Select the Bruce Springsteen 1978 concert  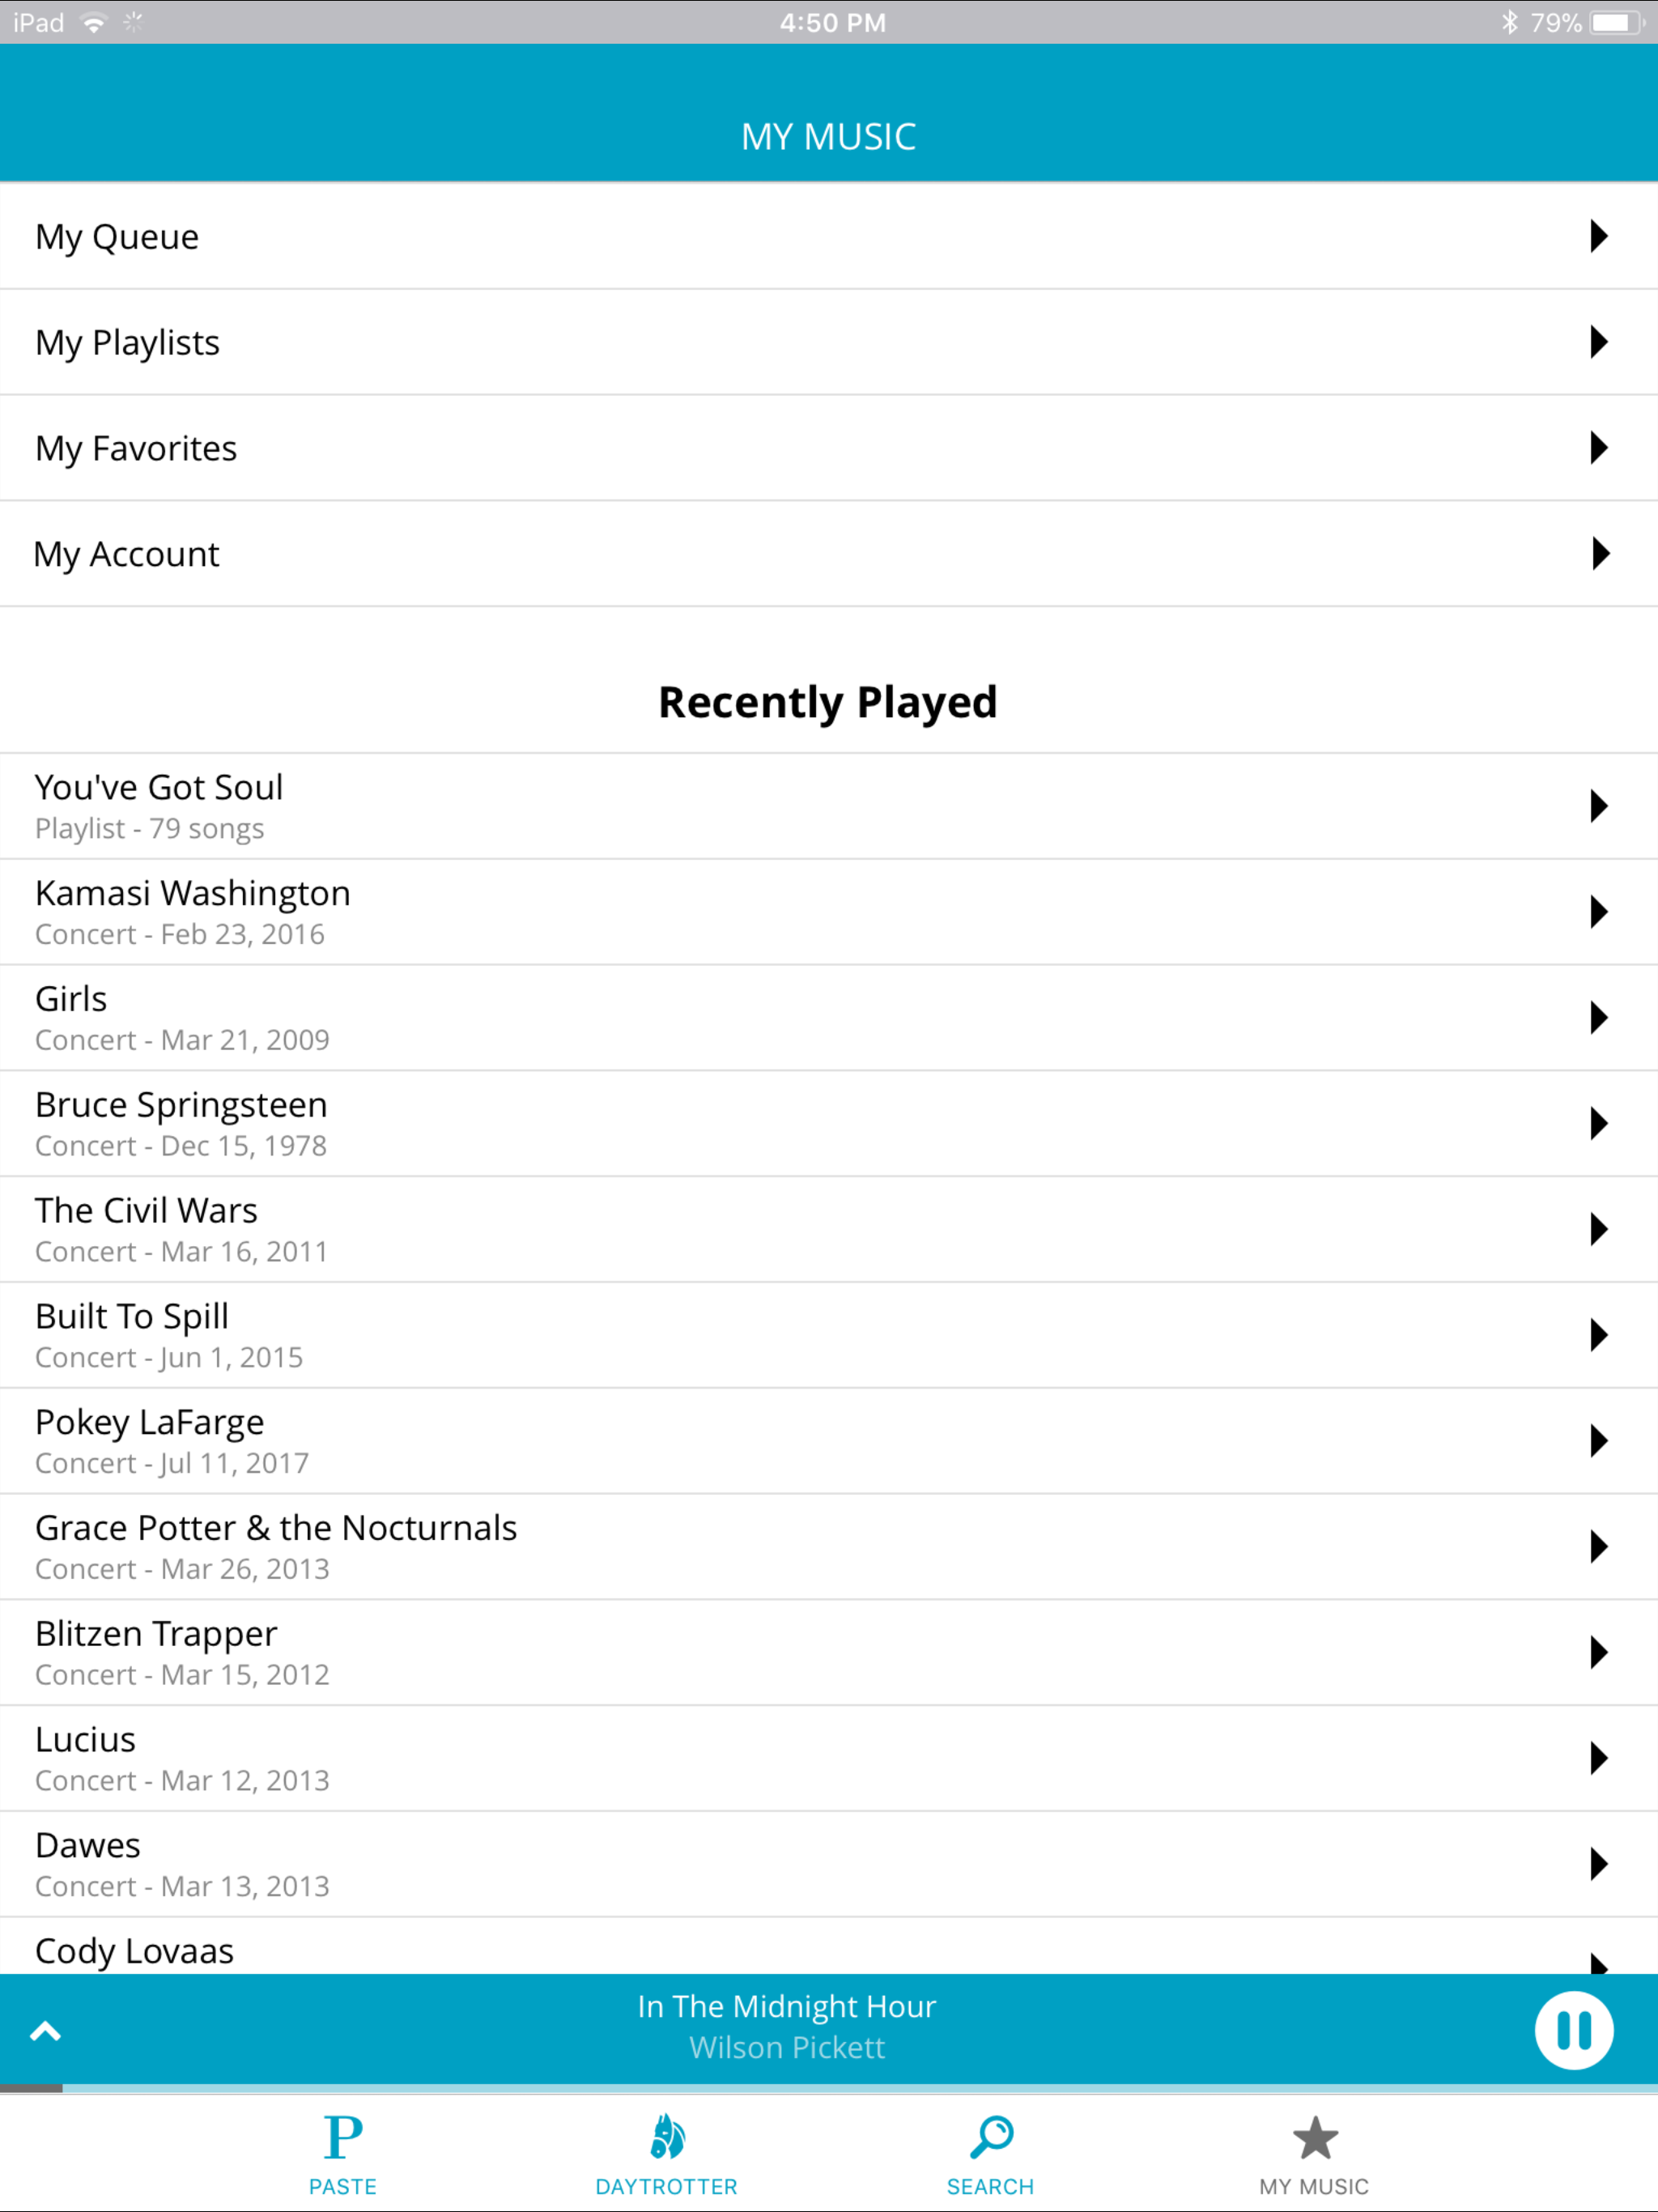(x=829, y=1124)
